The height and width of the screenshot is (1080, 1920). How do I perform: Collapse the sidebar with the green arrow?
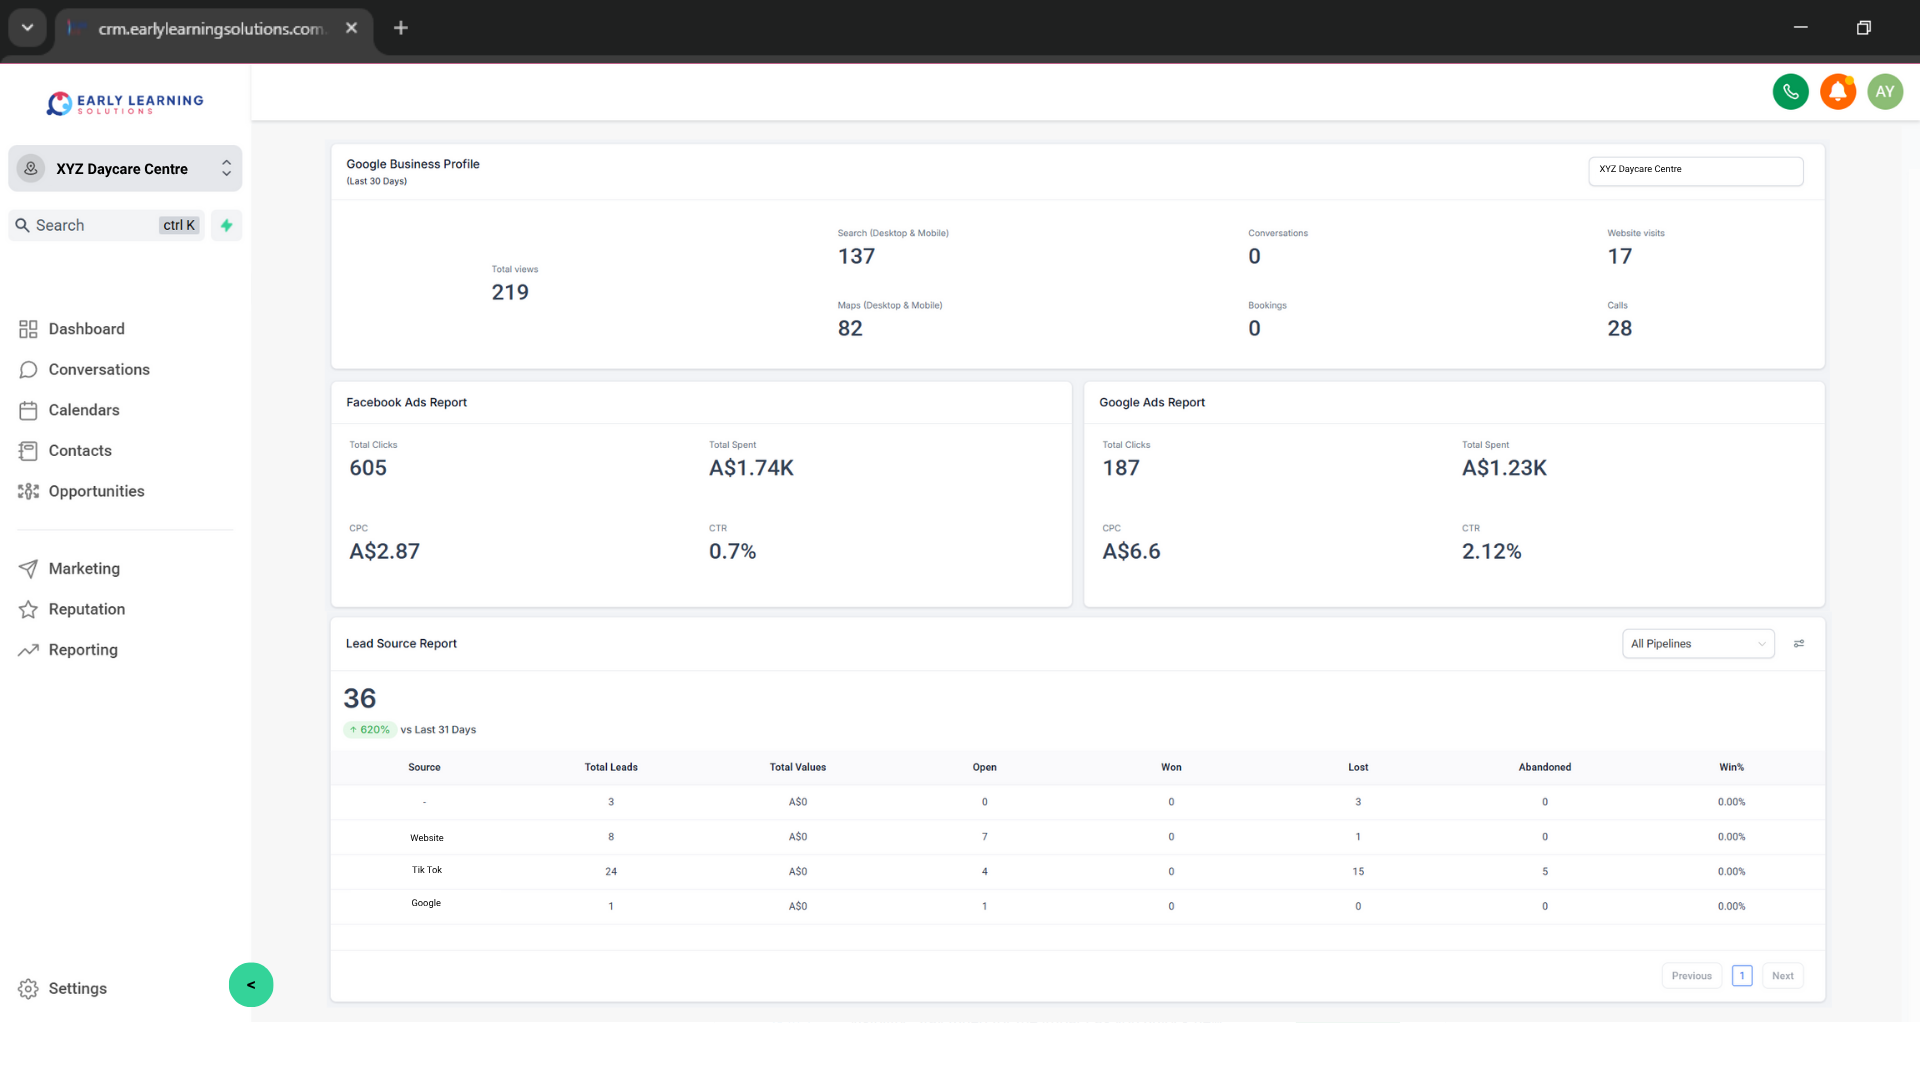(250, 985)
